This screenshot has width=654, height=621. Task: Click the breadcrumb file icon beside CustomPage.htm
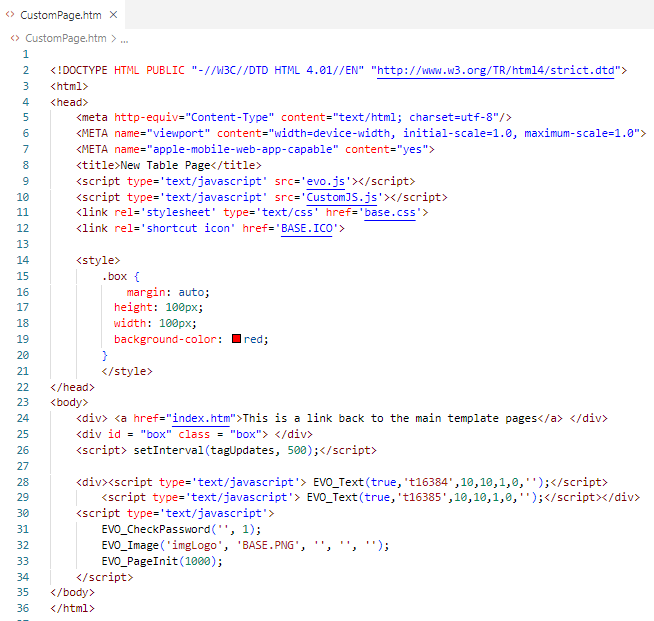15,38
